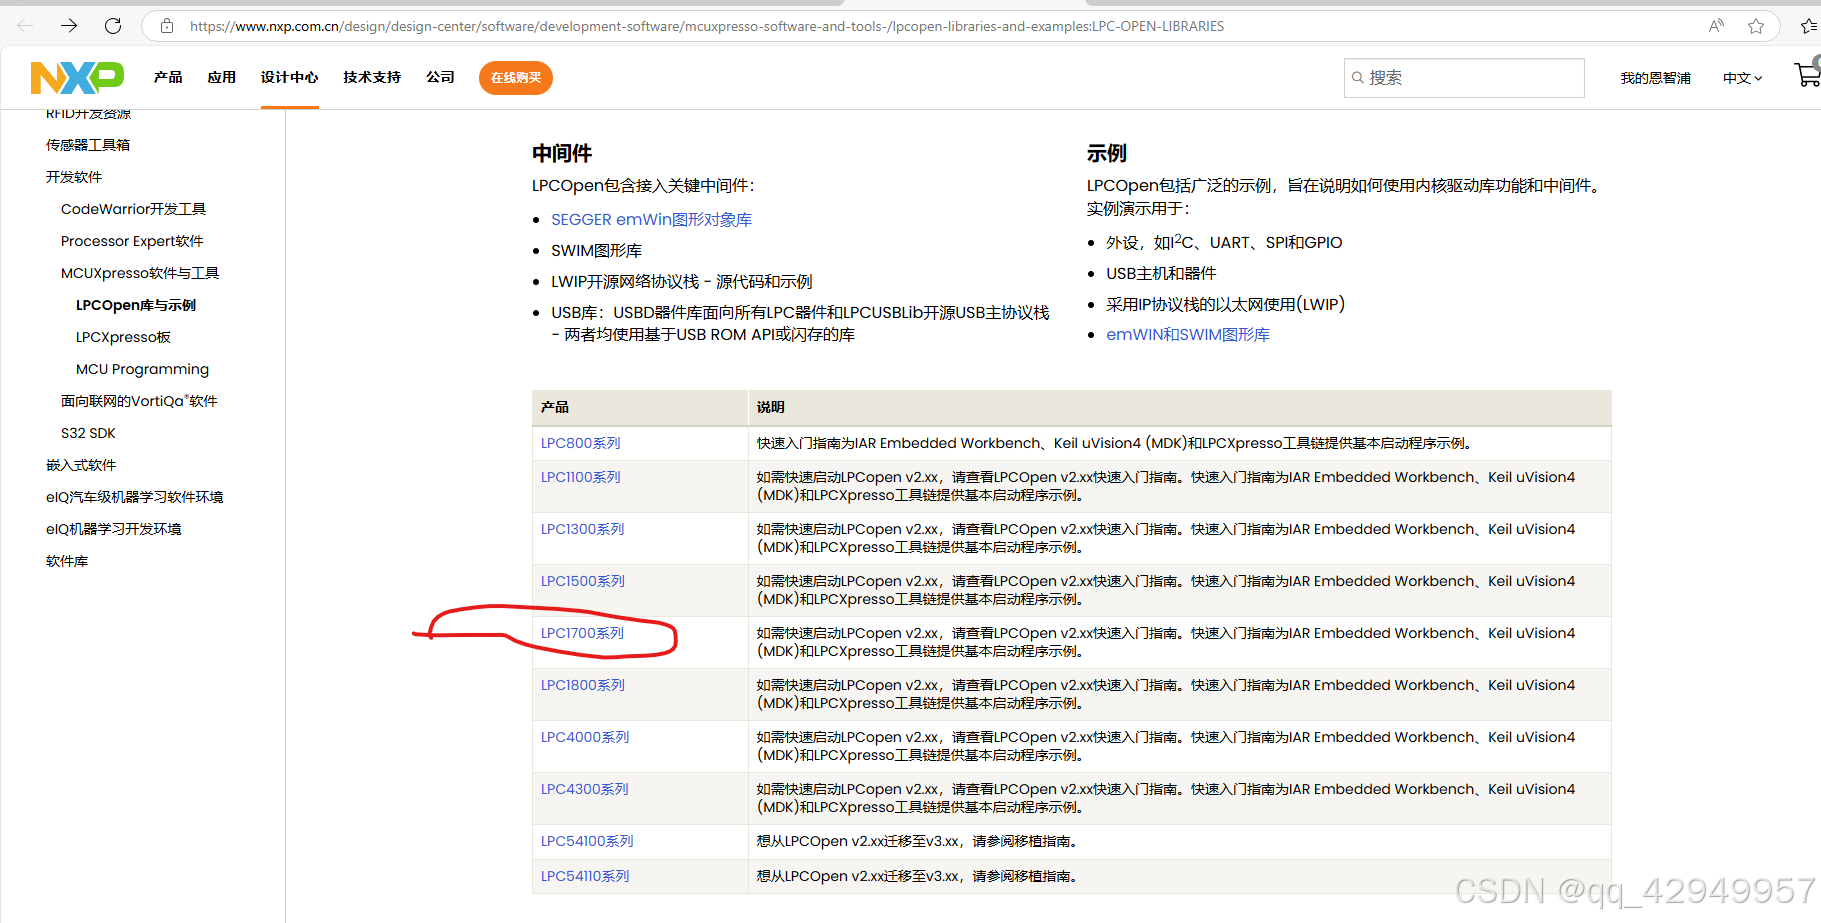Open the LPC4000系列 link

pyautogui.click(x=585, y=737)
